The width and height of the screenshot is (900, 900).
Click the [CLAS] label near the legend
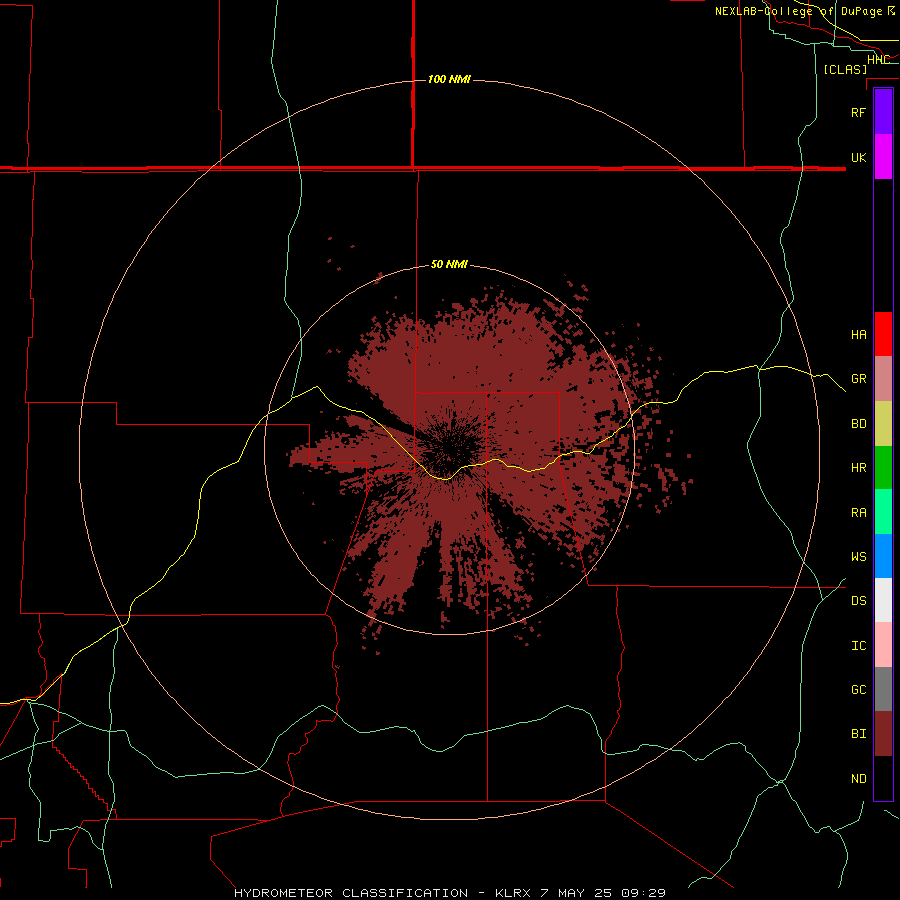click(845, 69)
